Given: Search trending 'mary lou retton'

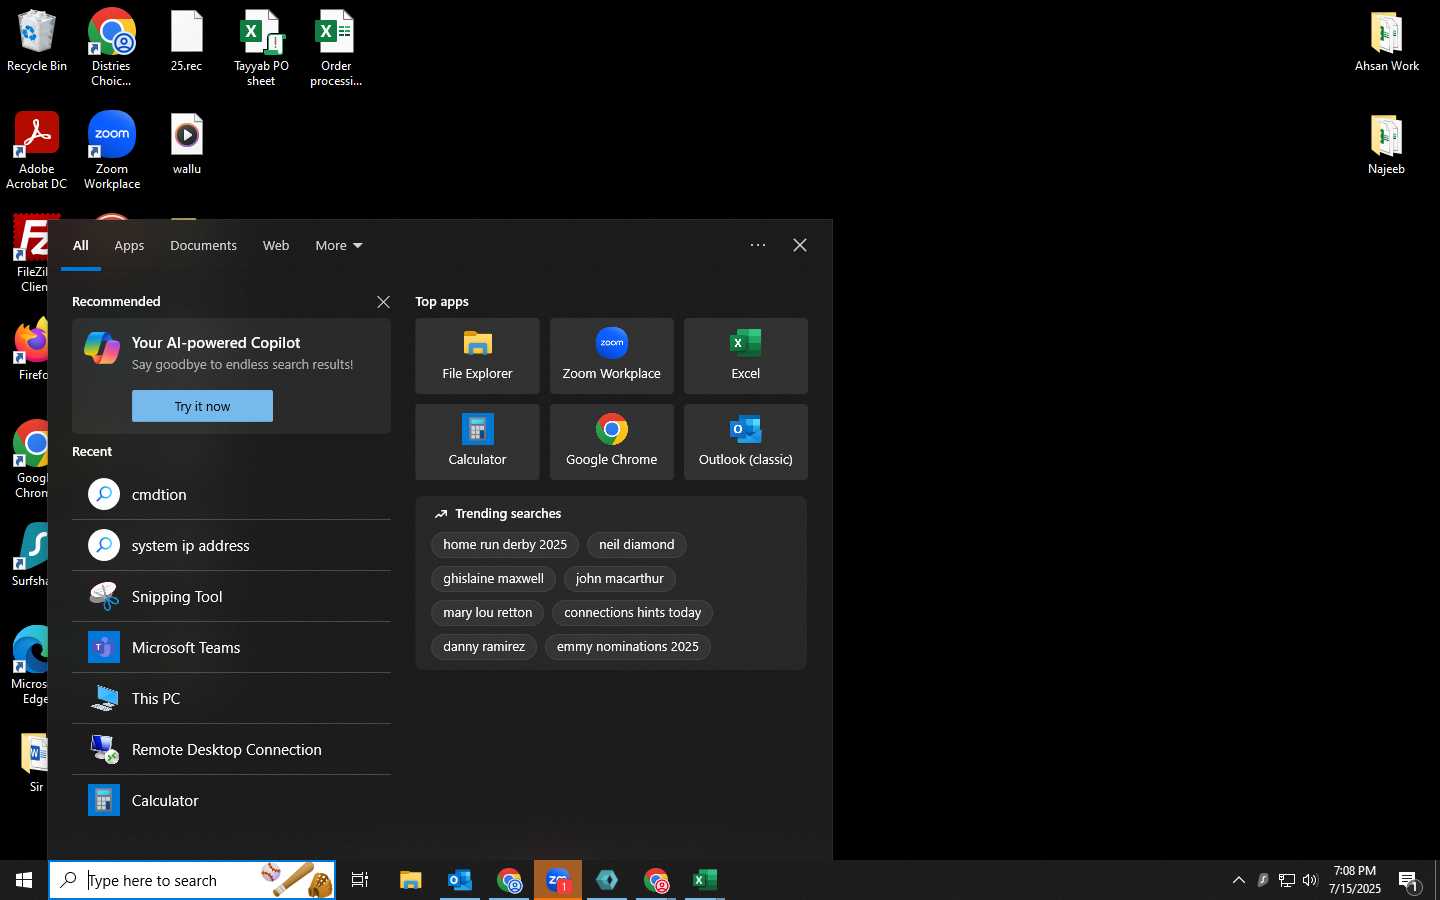Looking at the screenshot, I should pyautogui.click(x=488, y=613).
